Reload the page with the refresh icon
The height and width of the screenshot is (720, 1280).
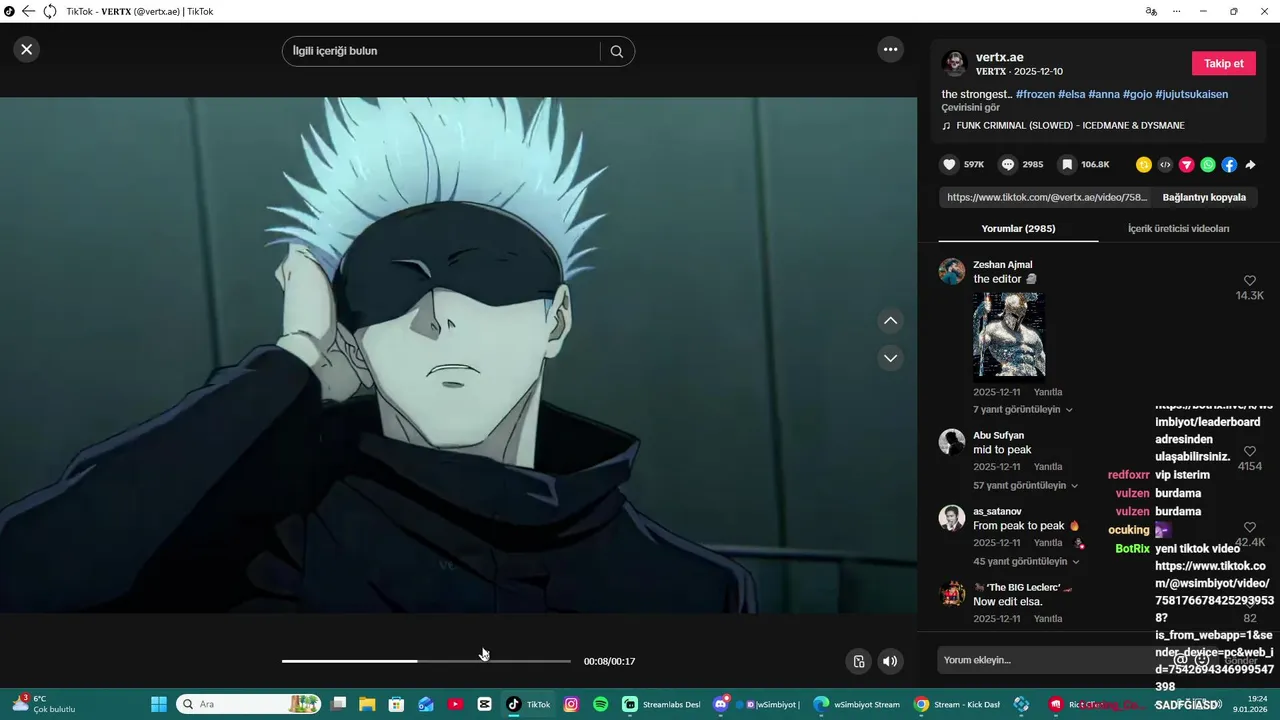point(49,11)
